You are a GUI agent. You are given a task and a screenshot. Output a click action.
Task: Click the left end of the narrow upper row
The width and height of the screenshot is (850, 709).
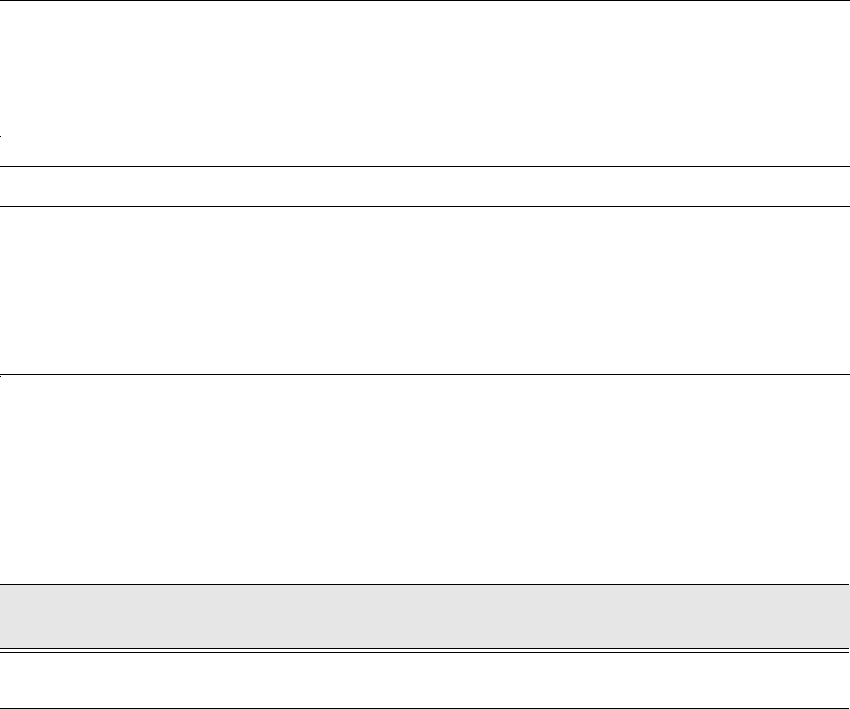tap(12, 186)
